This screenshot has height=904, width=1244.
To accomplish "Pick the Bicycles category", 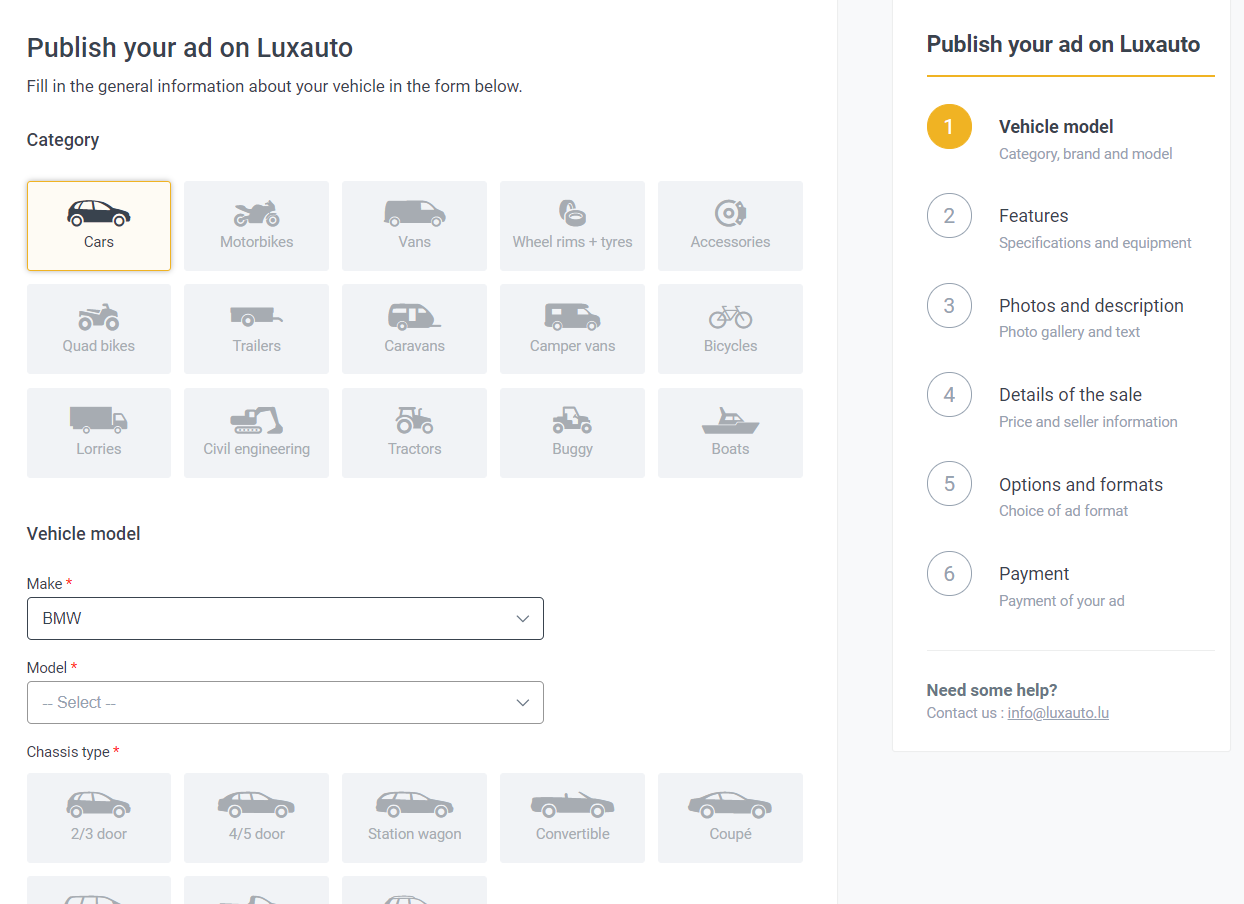I will [x=730, y=329].
